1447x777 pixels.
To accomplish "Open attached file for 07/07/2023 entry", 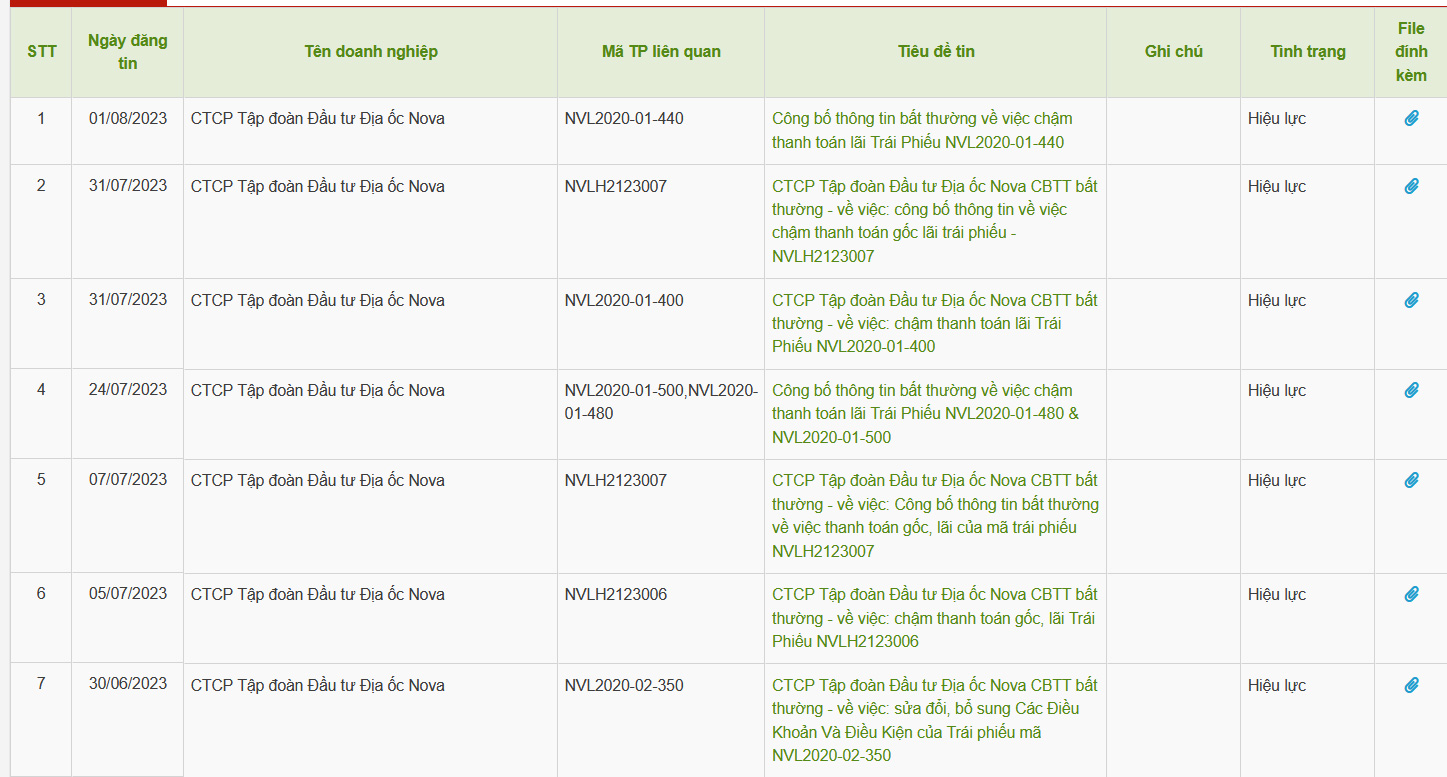I will 1411,480.
